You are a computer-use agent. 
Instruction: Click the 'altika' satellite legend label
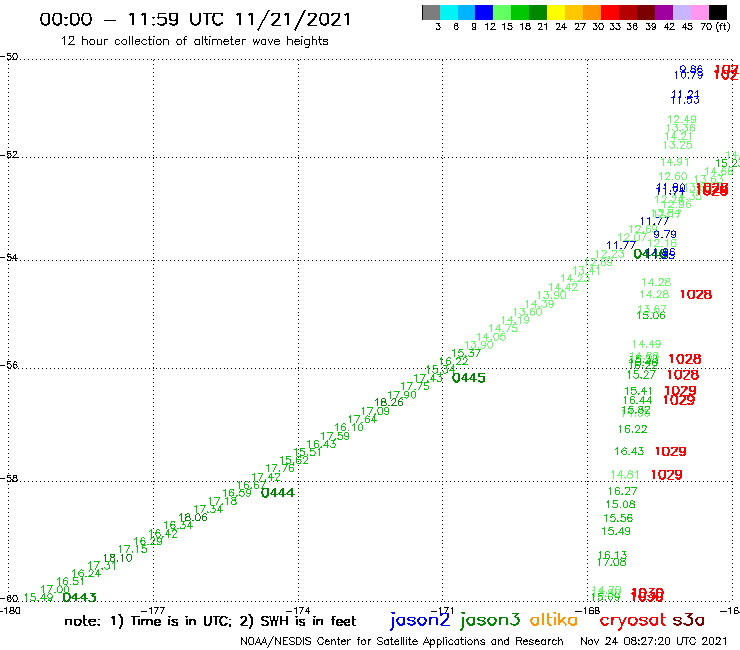(553, 620)
